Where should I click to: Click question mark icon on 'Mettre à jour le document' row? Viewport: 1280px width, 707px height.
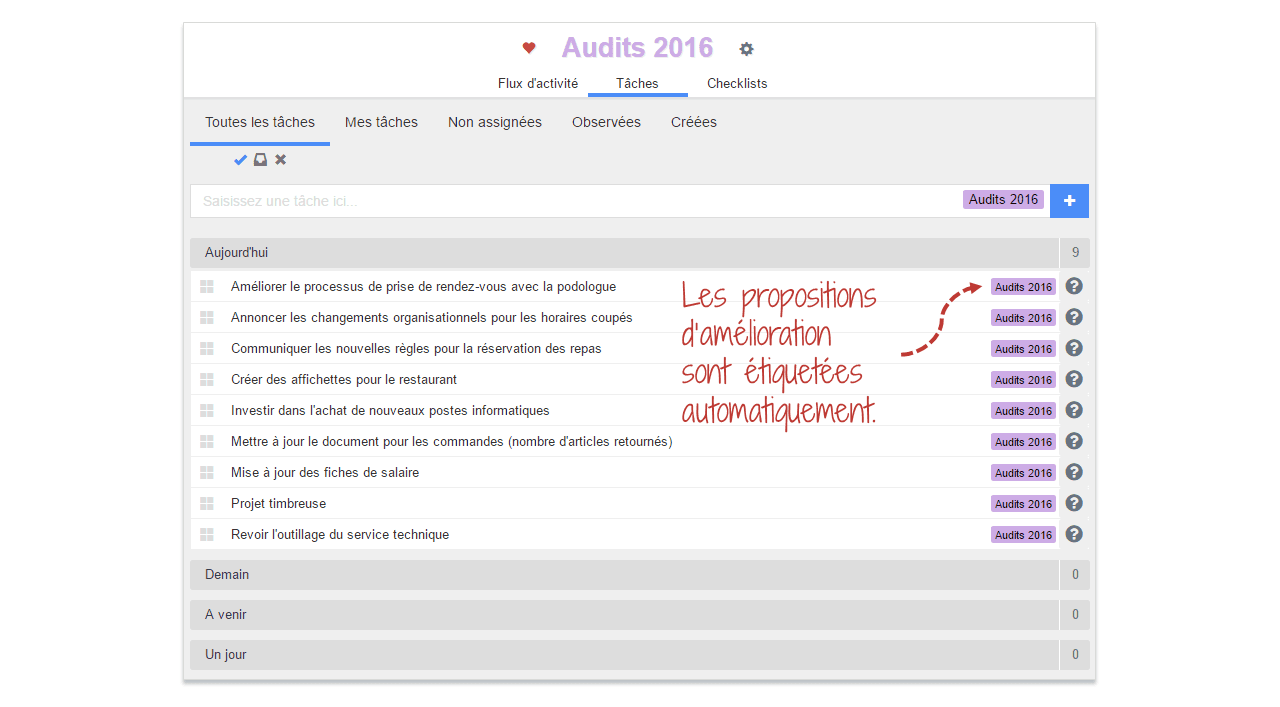pos(1074,441)
